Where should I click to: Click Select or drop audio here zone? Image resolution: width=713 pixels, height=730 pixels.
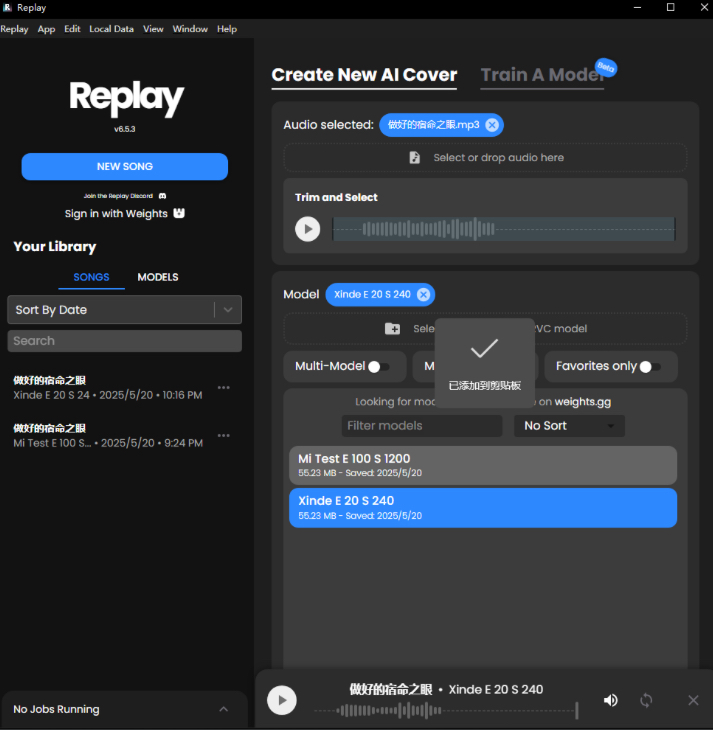(485, 158)
